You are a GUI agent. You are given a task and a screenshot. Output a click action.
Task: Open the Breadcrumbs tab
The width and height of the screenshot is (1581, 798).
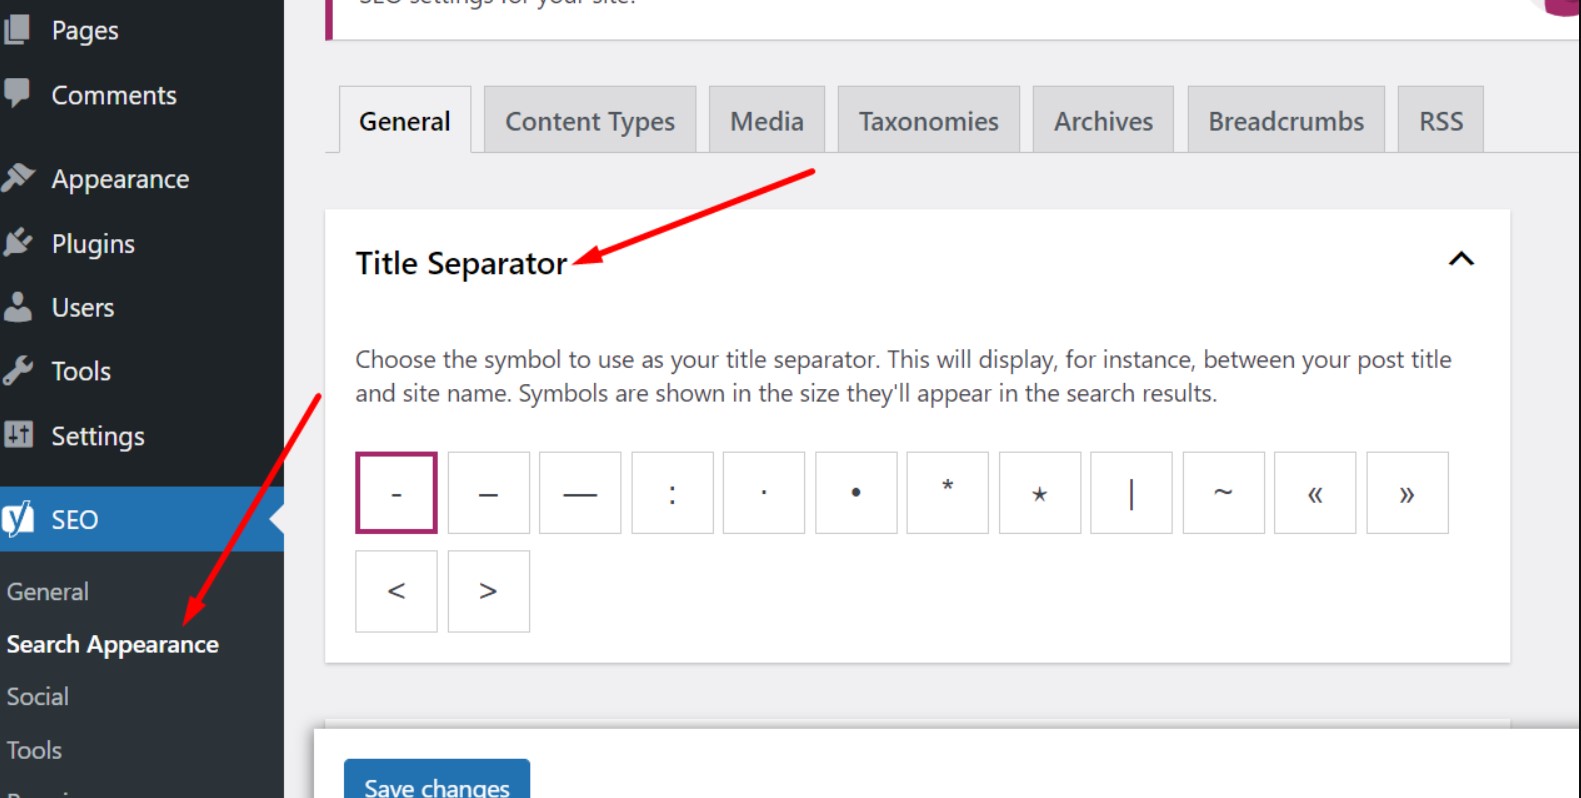tap(1285, 121)
